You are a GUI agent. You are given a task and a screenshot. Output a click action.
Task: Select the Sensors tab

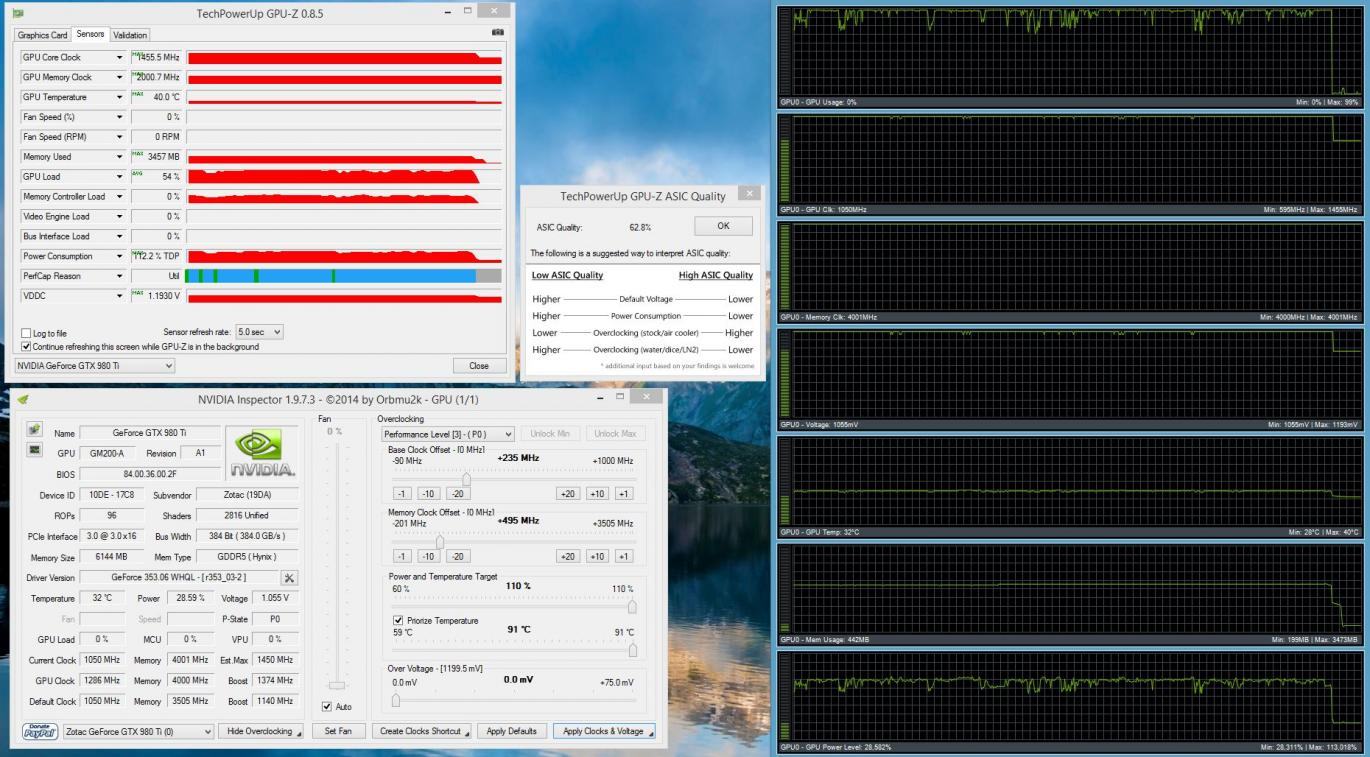click(90, 34)
